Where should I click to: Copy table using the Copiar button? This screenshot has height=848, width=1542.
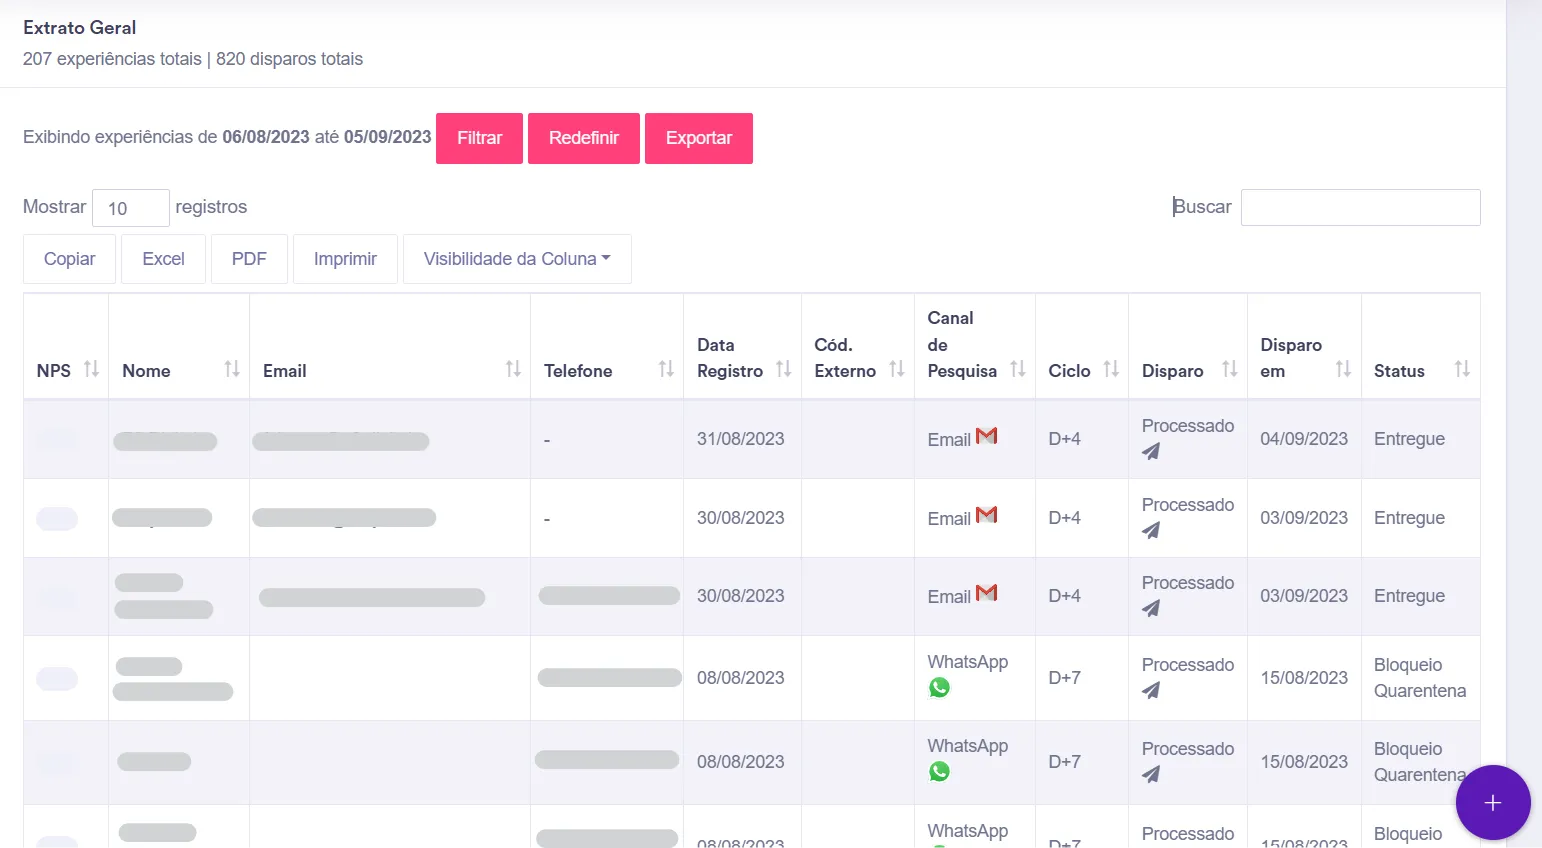click(x=70, y=259)
